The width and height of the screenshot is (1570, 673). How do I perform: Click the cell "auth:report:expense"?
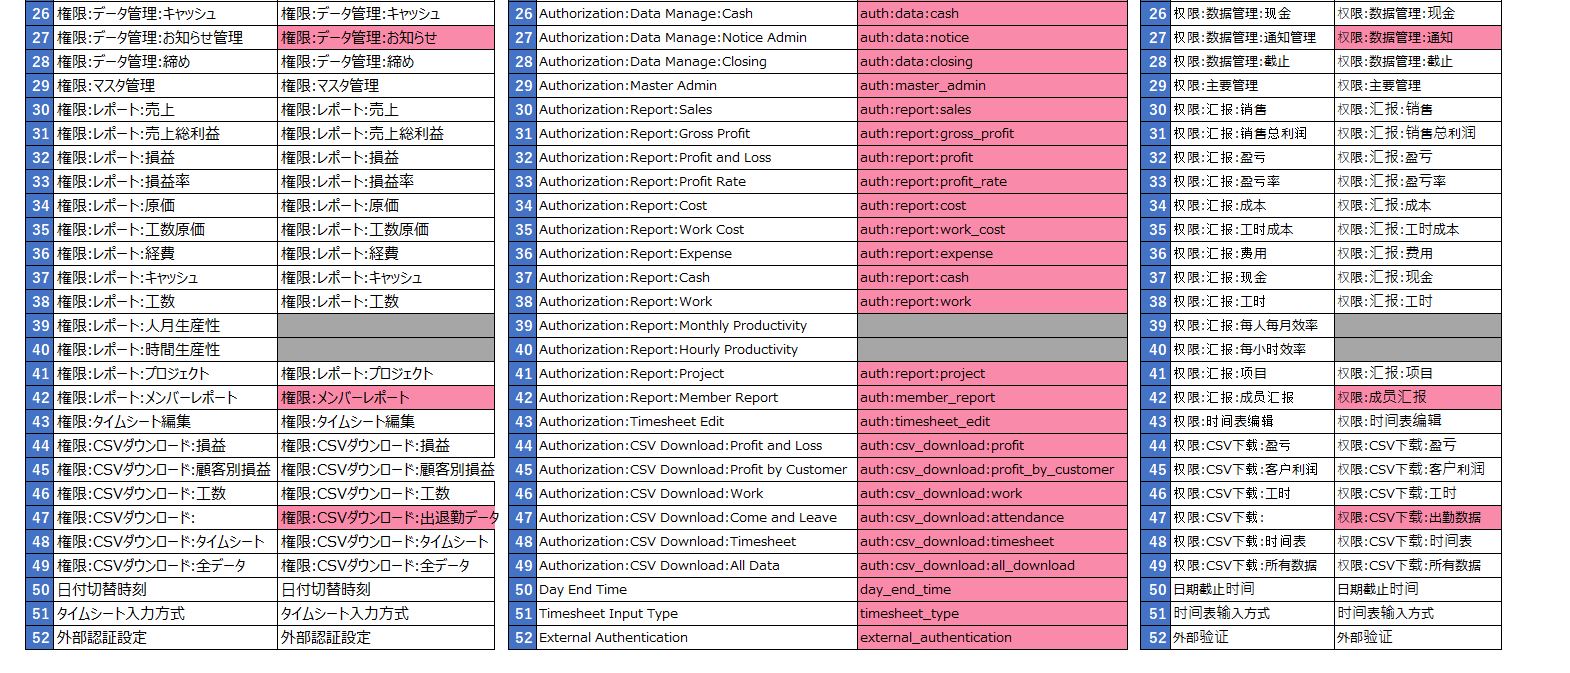tap(992, 254)
